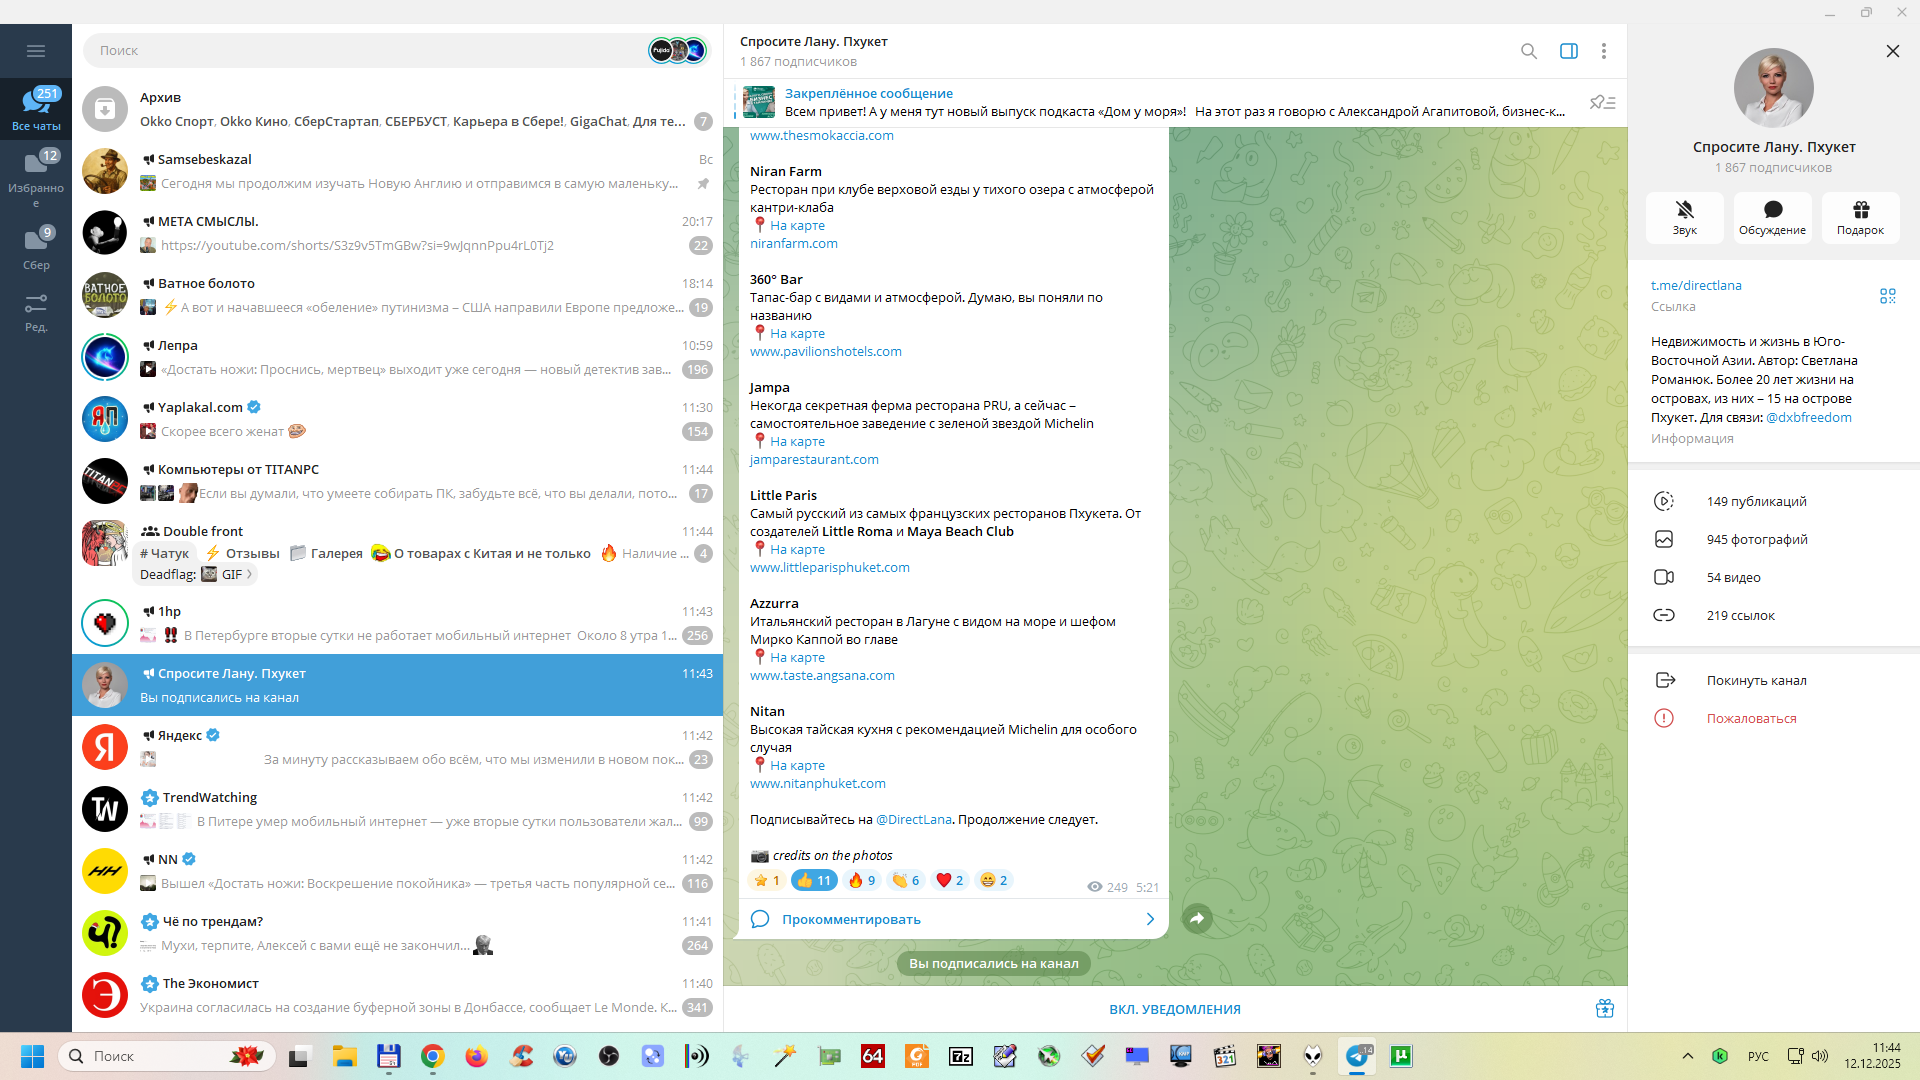Search within channel using magnifier icon
The width and height of the screenshot is (1920, 1080).
pos(1528,51)
